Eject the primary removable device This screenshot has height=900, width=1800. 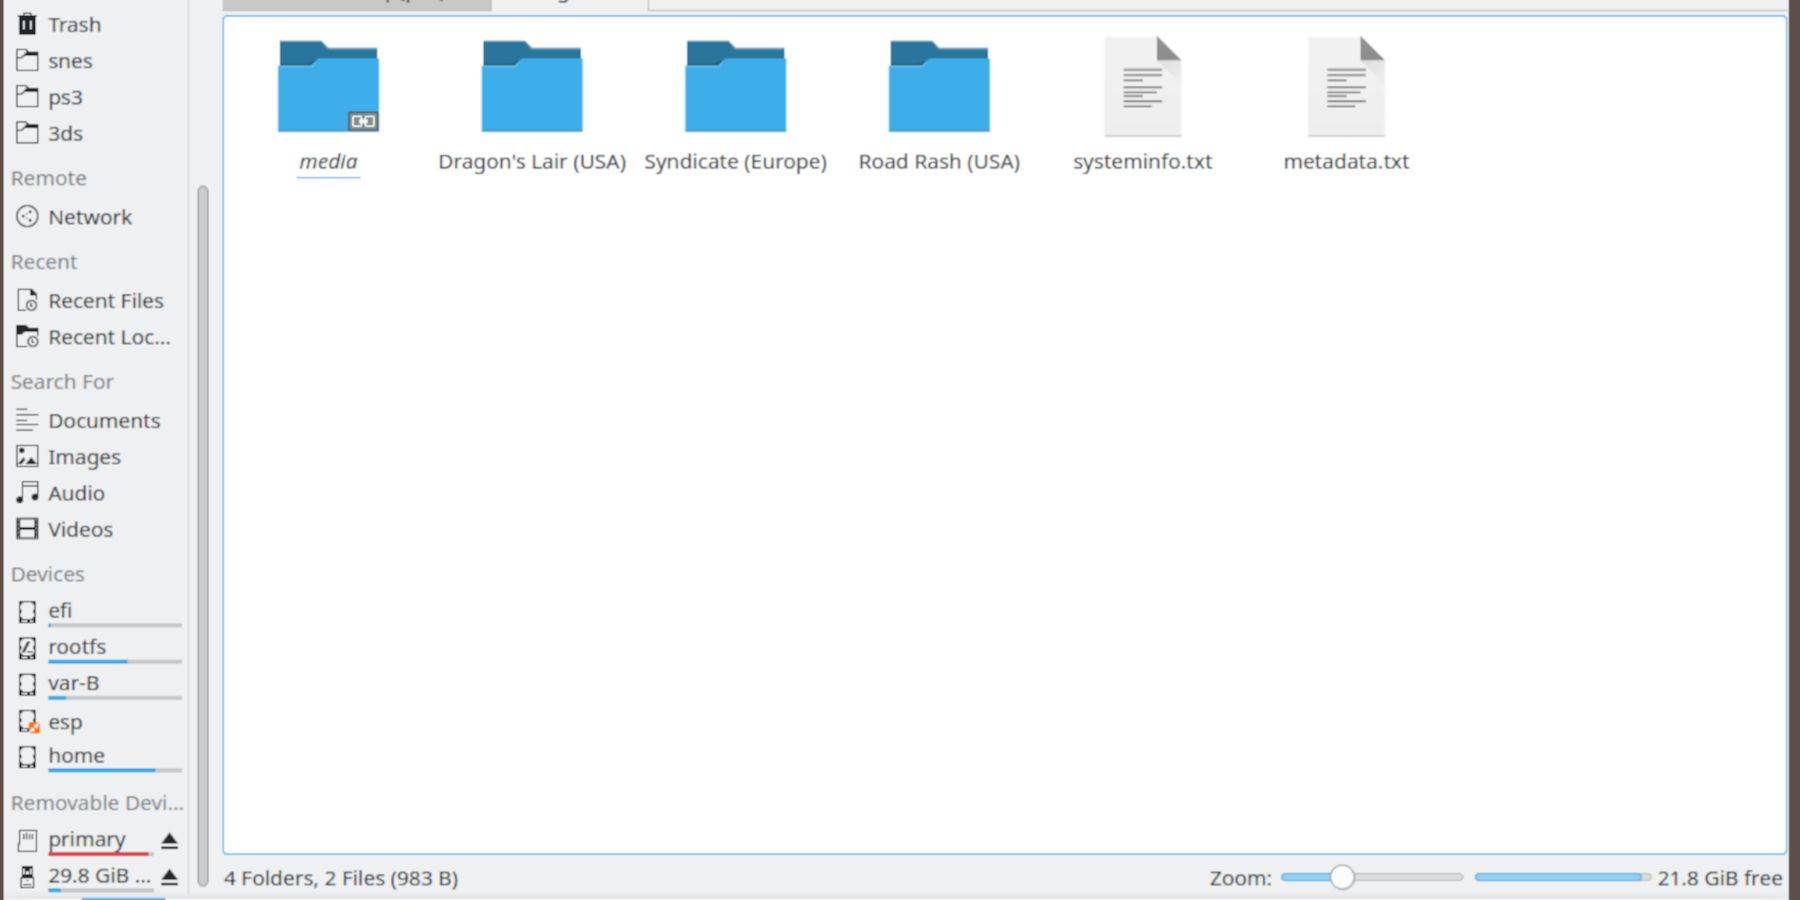169,840
